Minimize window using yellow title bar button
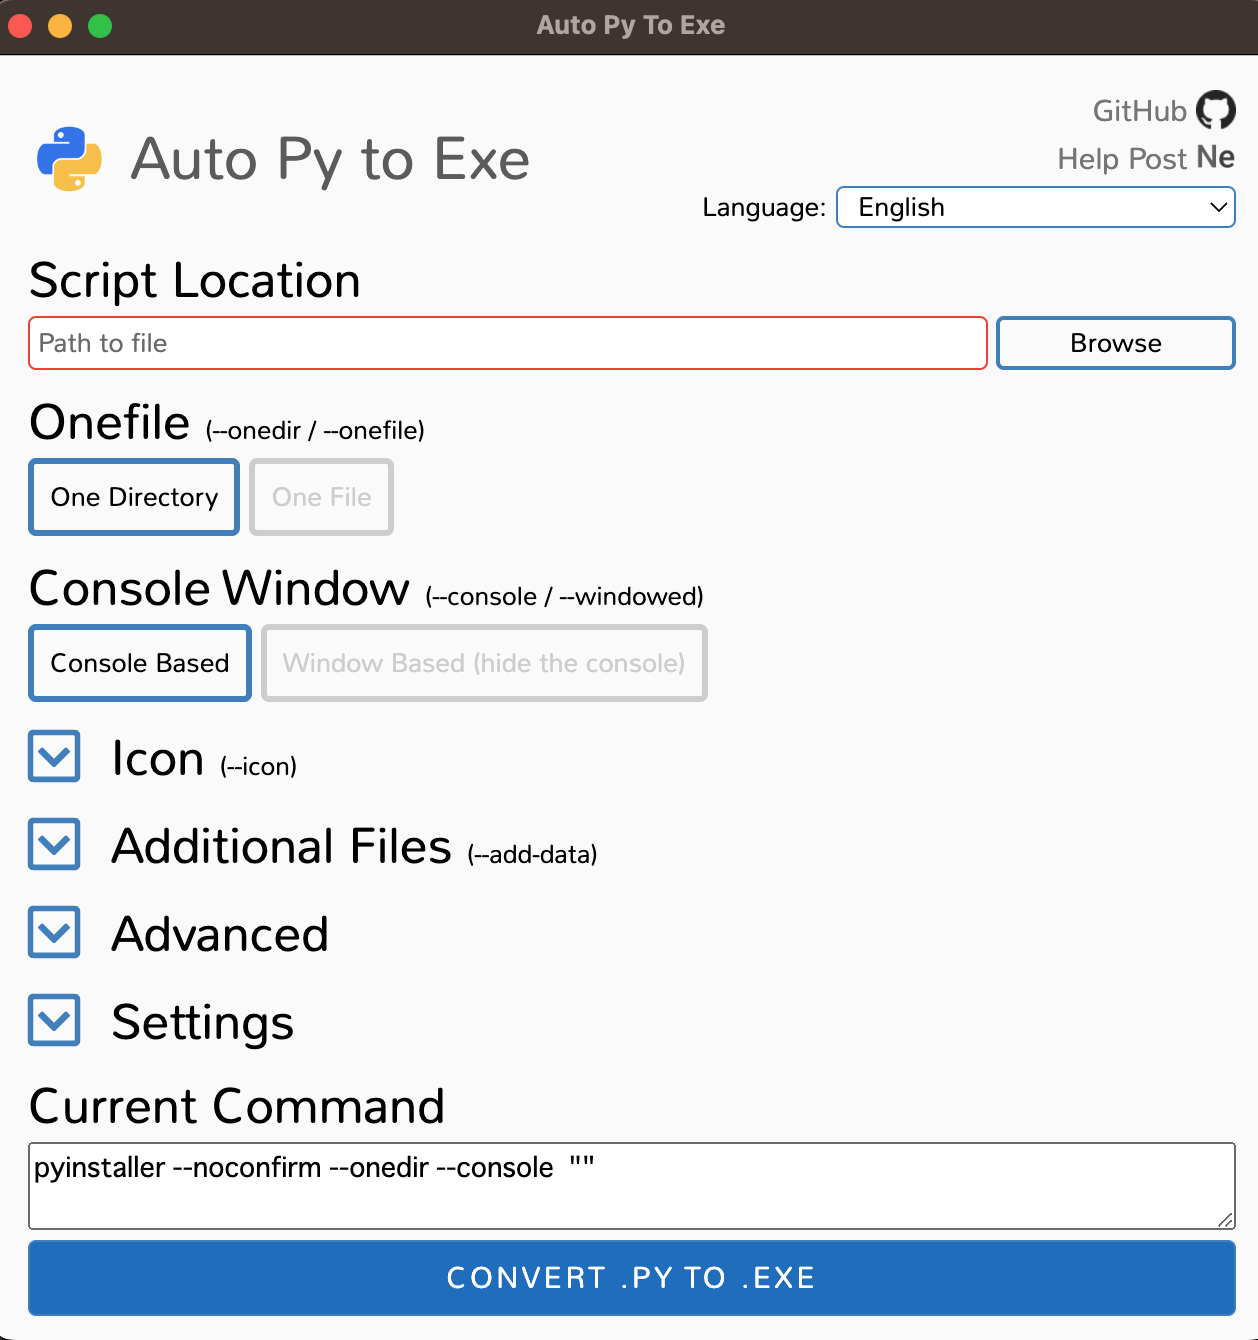This screenshot has width=1258, height=1340. point(60,26)
